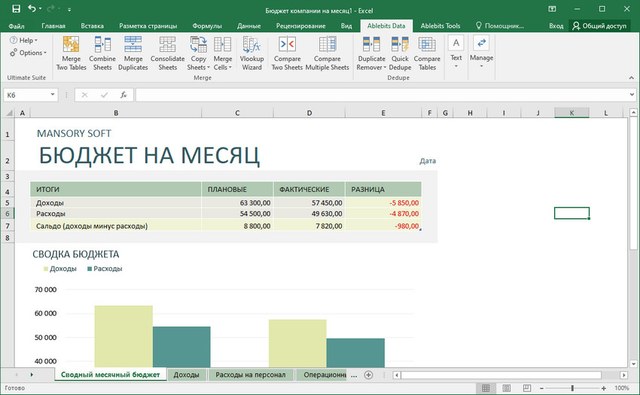Open the Файл tab
This screenshot has width=640, height=395.
[16, 26]
